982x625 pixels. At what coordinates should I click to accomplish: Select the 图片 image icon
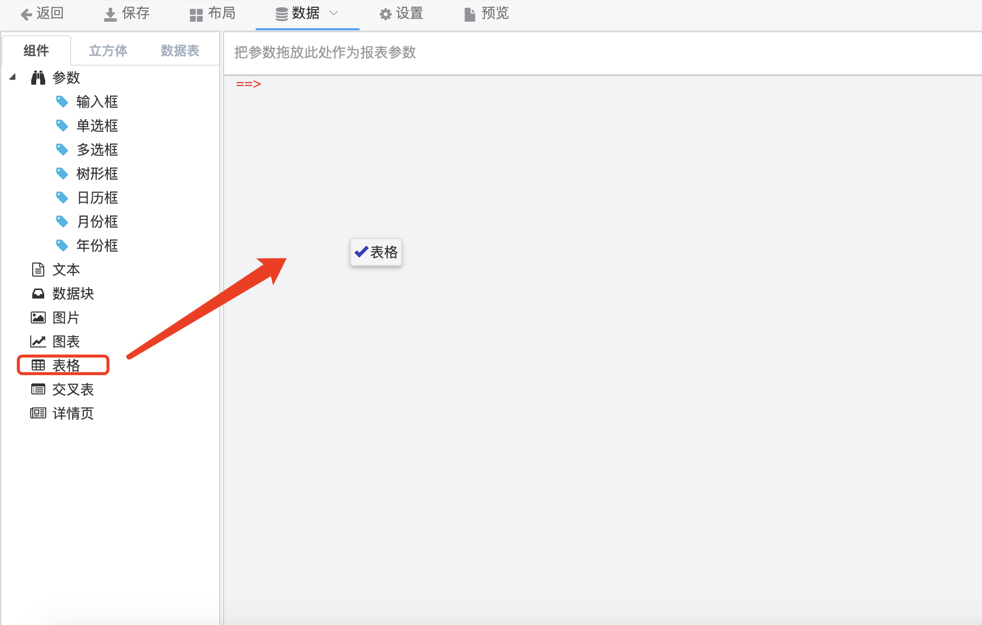38,318
